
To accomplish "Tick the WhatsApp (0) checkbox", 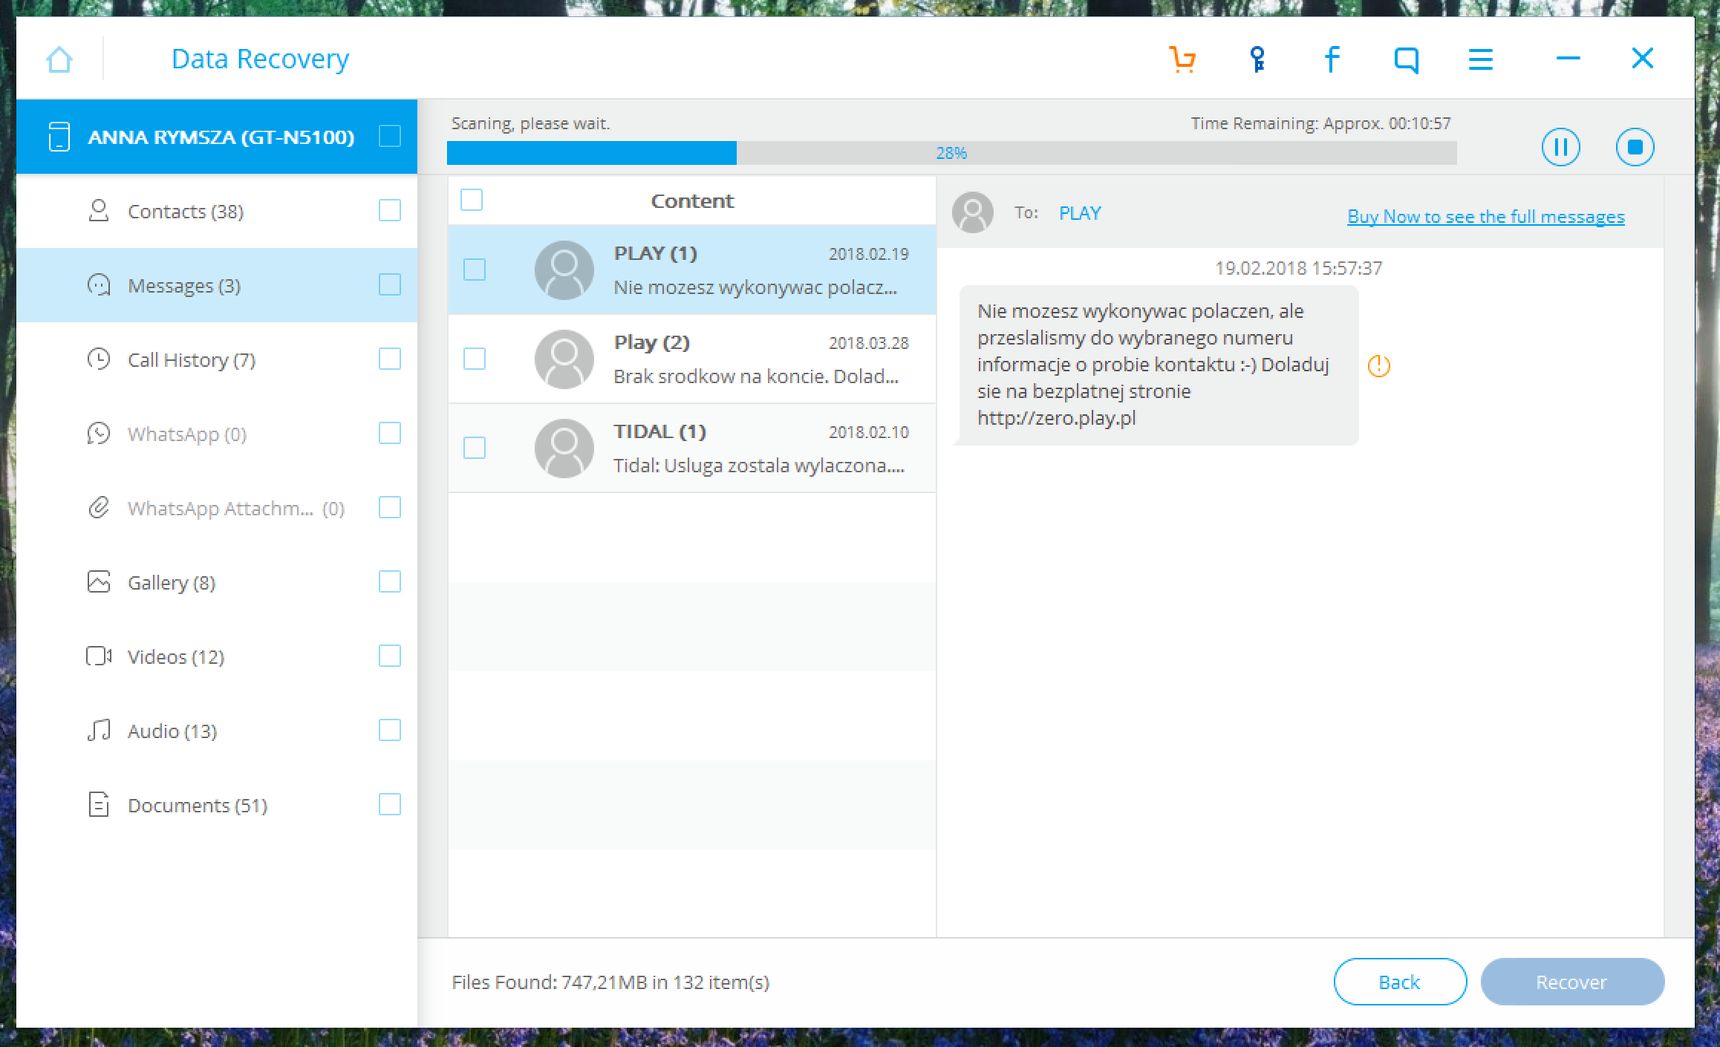I will (390, 433).
